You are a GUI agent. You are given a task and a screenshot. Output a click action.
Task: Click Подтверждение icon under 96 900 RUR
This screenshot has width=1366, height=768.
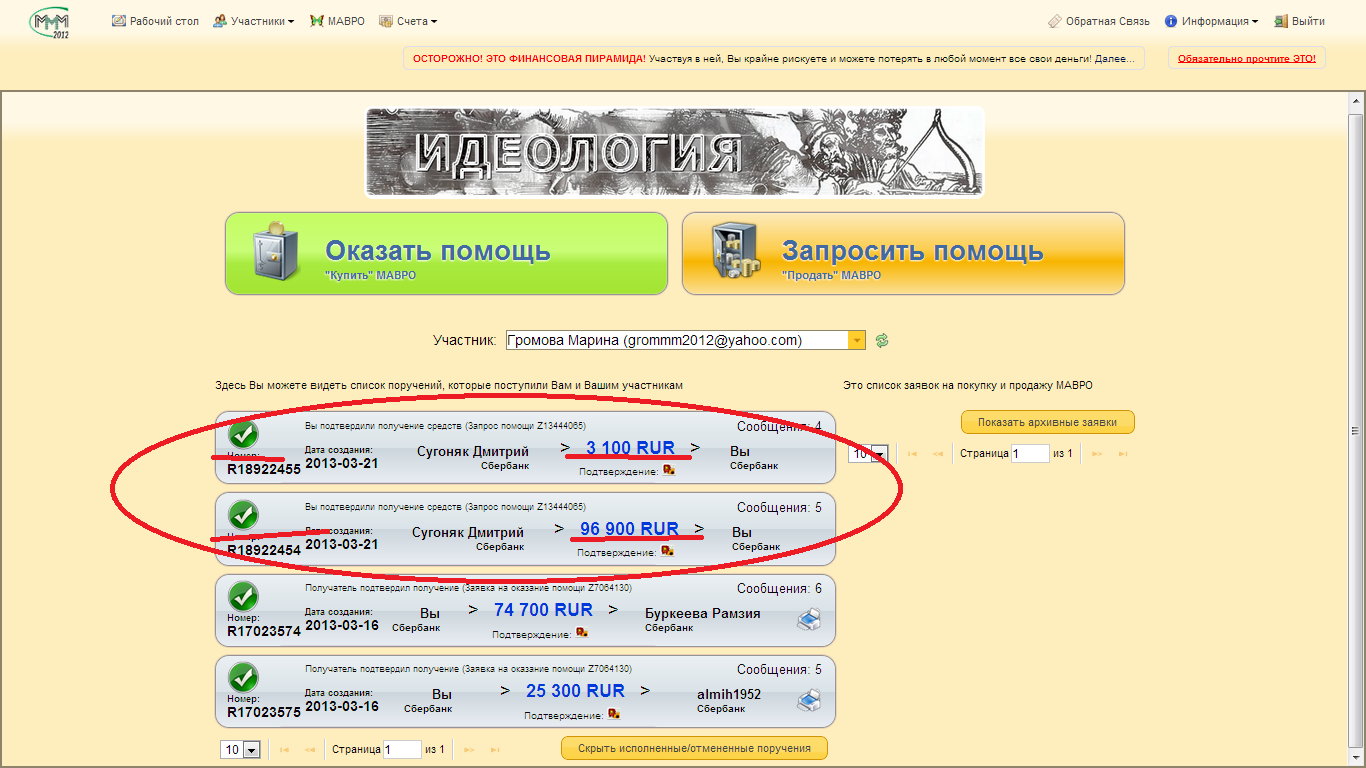[667, 551]
